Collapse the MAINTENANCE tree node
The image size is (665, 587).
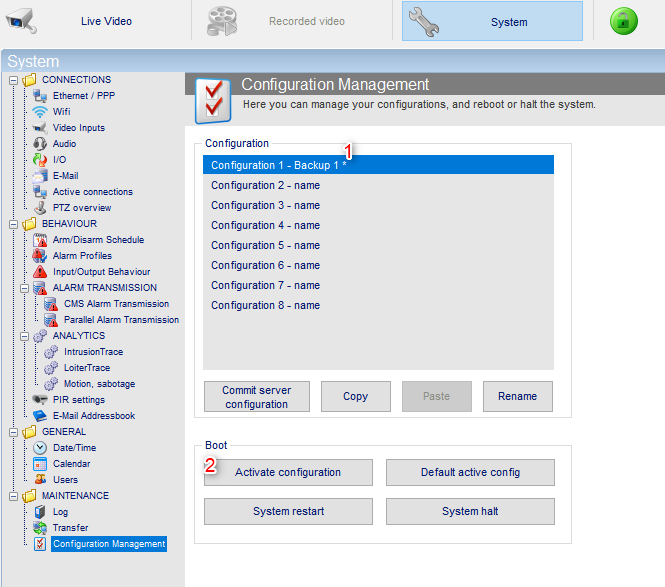click(x=14, y=496)
